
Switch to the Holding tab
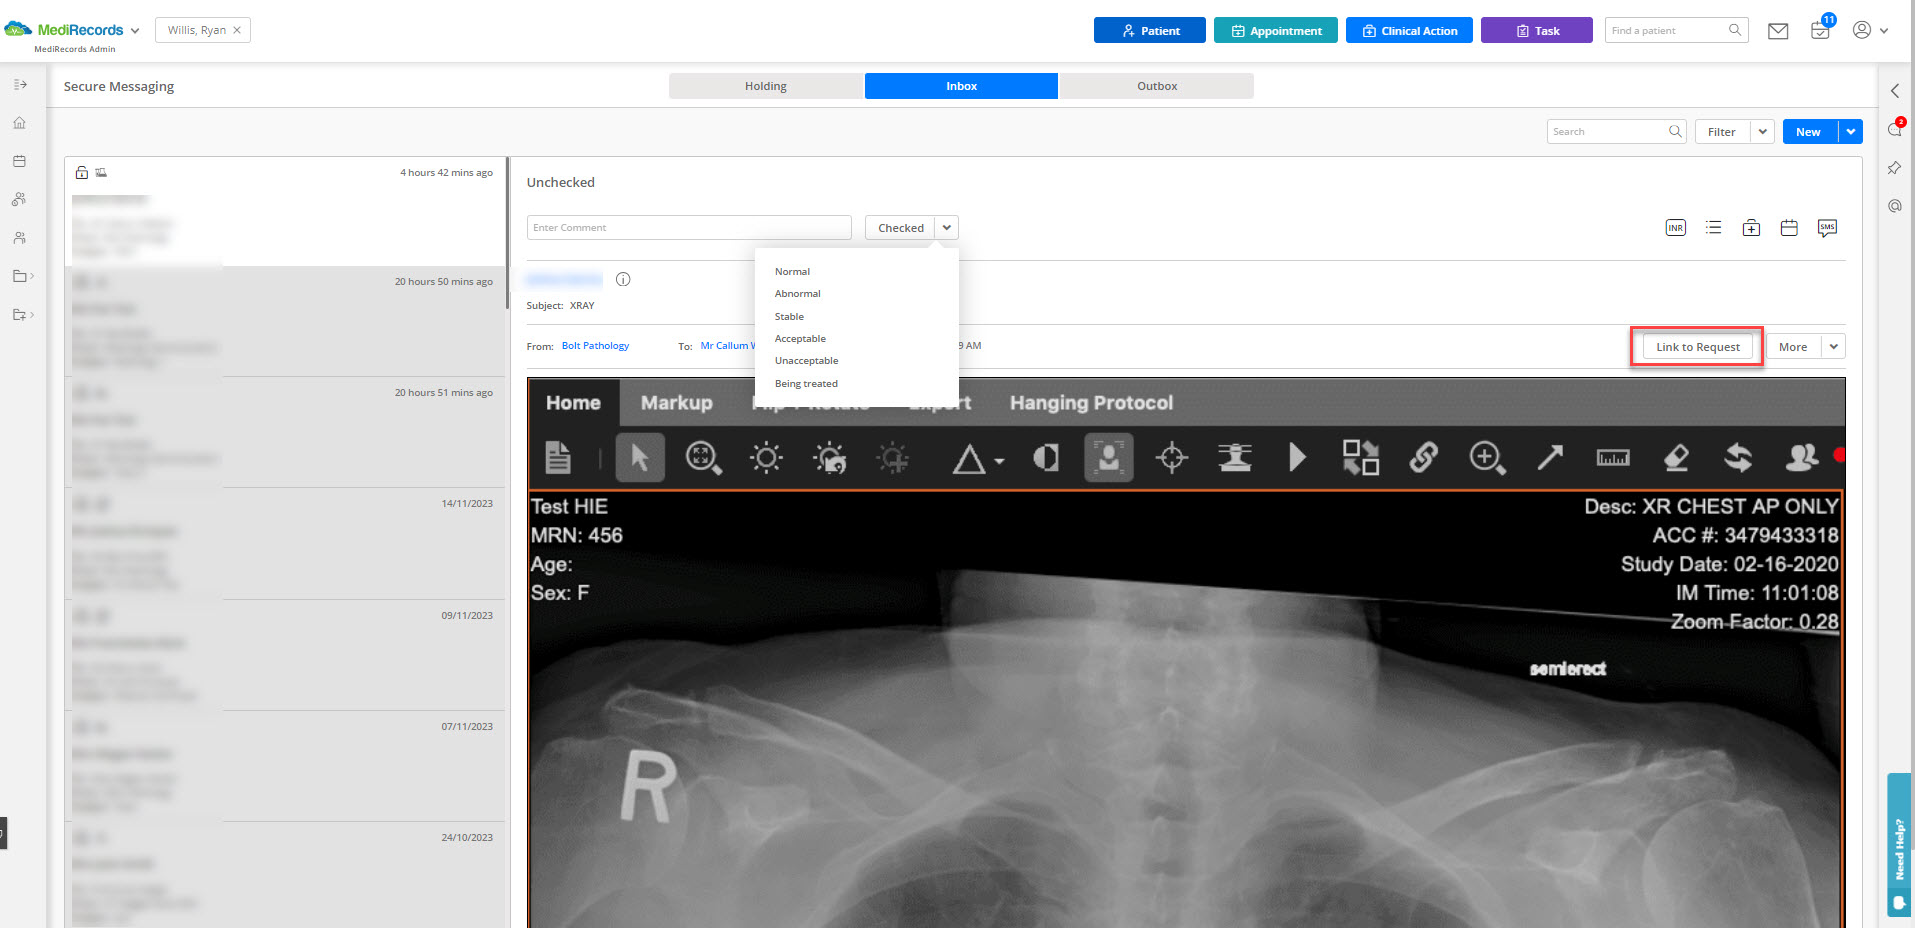[x=766, y=86]
